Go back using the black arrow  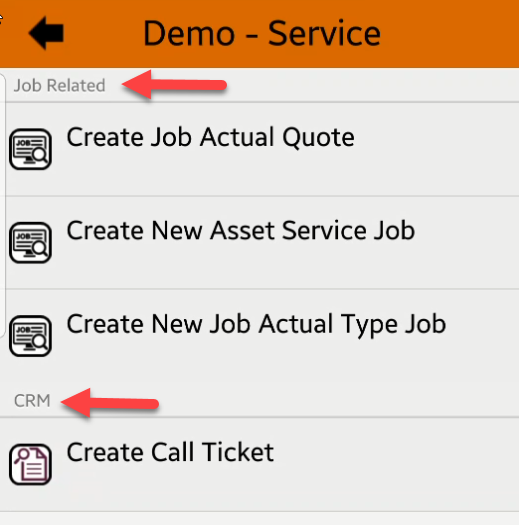pyautogui.click(x=46, y=33)
